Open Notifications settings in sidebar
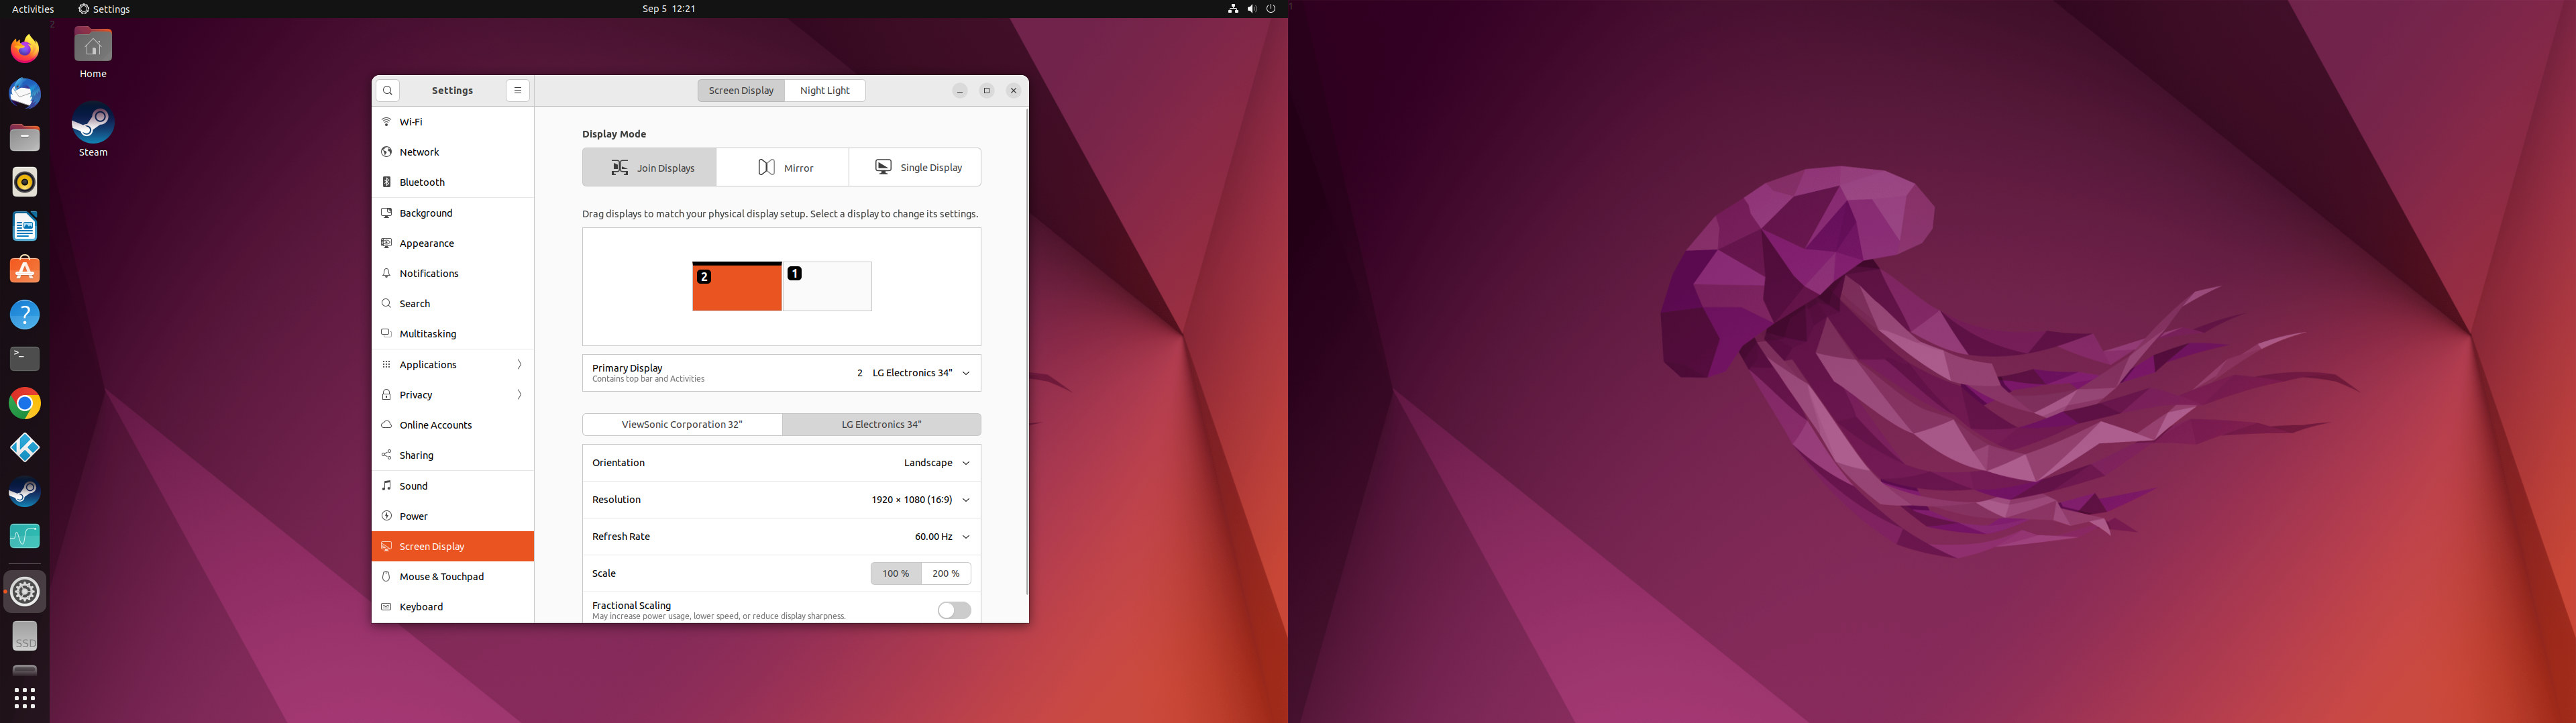The height and width of the screenshot is (723, 2576). [x=453, y=273]
